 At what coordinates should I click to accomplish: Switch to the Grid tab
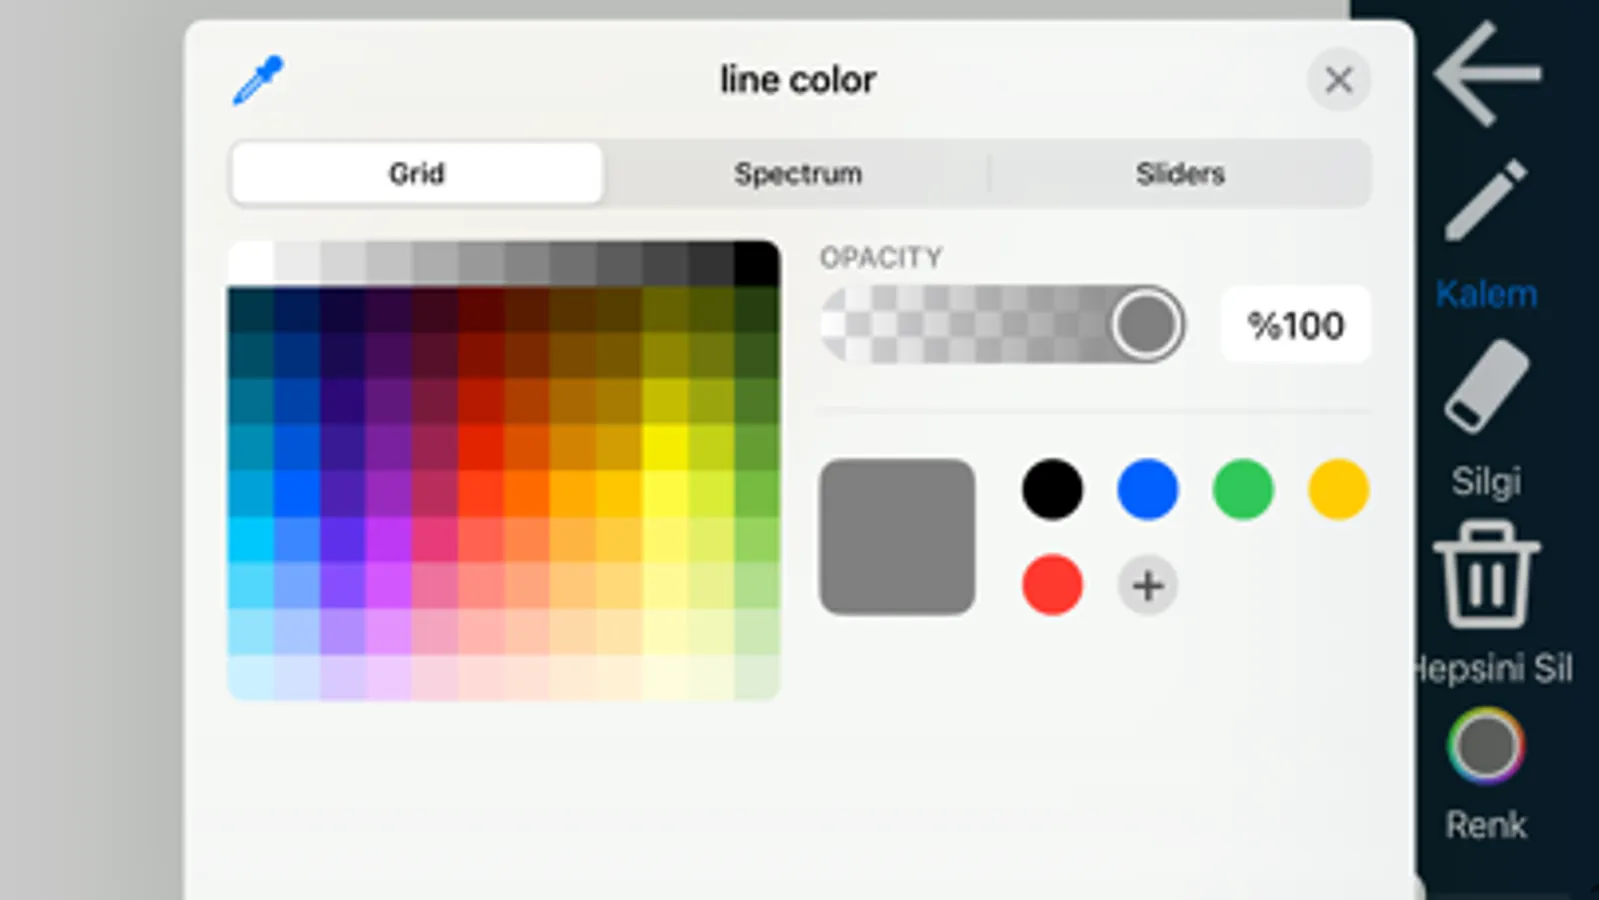(416, 173)
